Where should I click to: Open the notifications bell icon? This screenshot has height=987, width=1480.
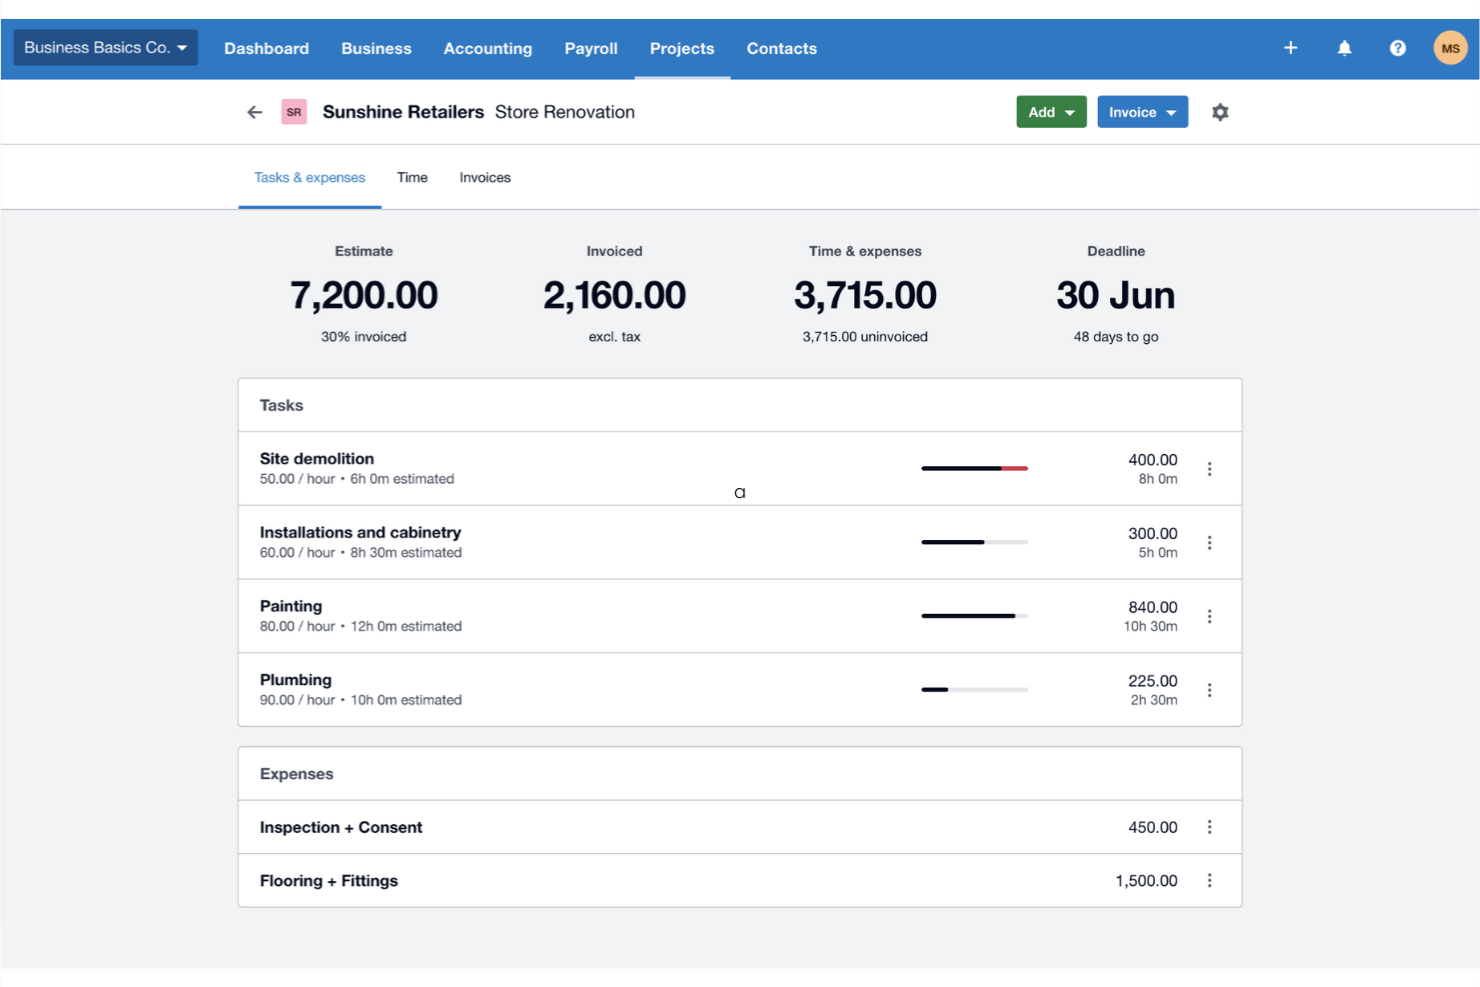point(1344,47)
